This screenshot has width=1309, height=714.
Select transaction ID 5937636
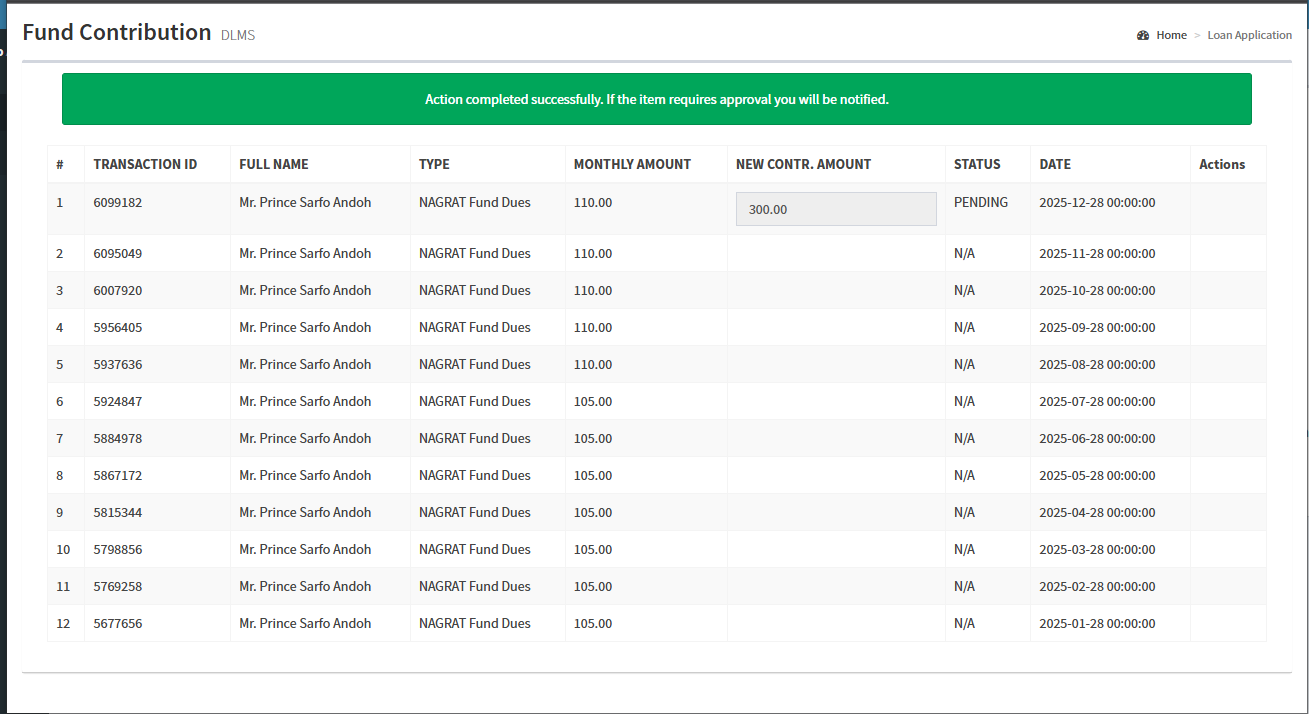click(x=118, y=364)
